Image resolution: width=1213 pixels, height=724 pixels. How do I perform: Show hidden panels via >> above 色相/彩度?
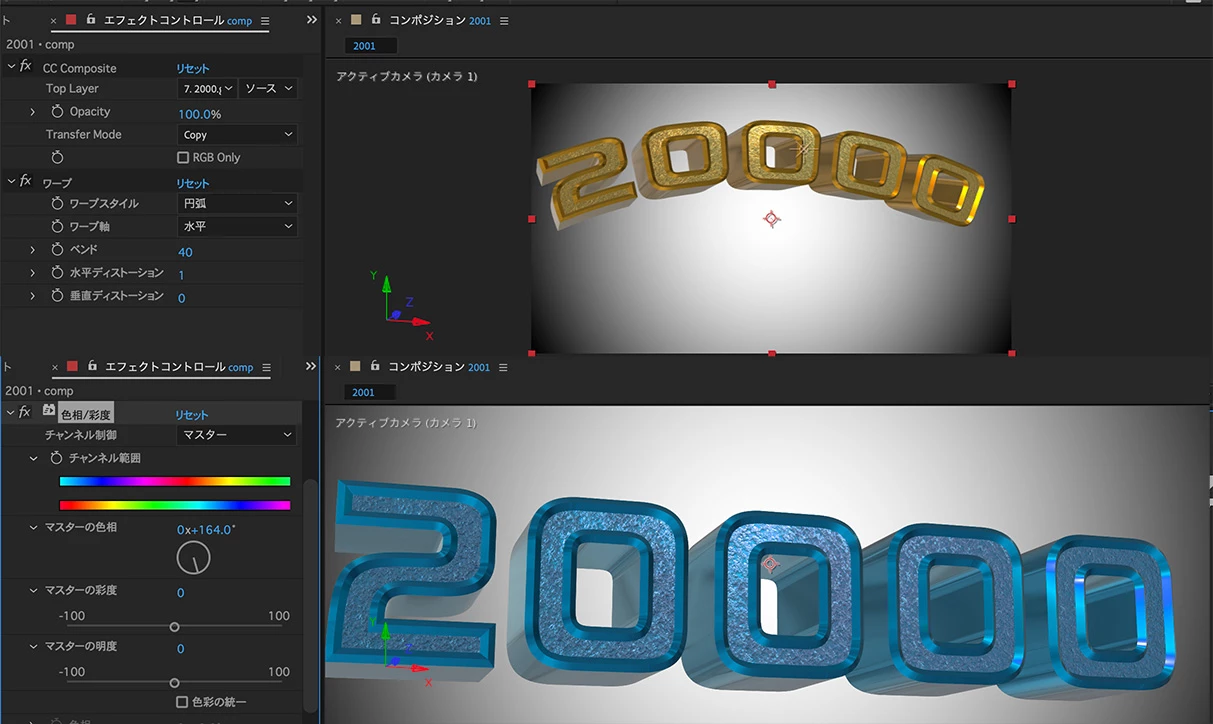tap(311, 367)
